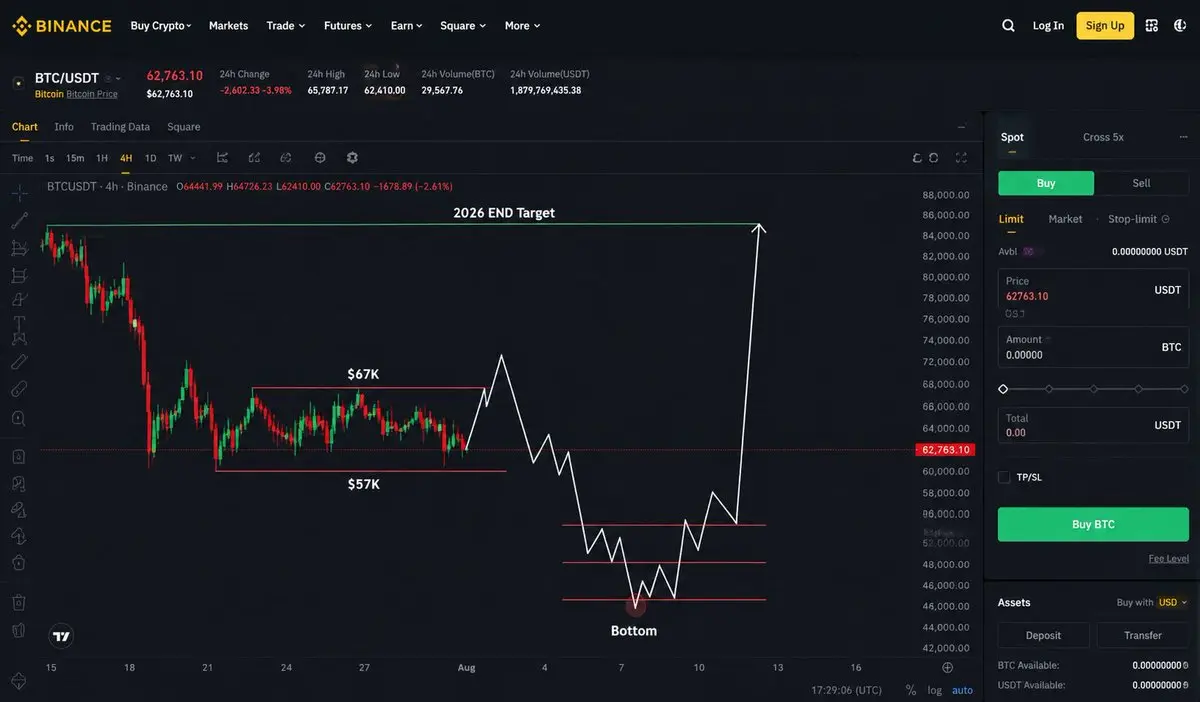Open the download app icon in the header
Viewport: 1200px width, 702px height.
click(x=1152, y=26)
